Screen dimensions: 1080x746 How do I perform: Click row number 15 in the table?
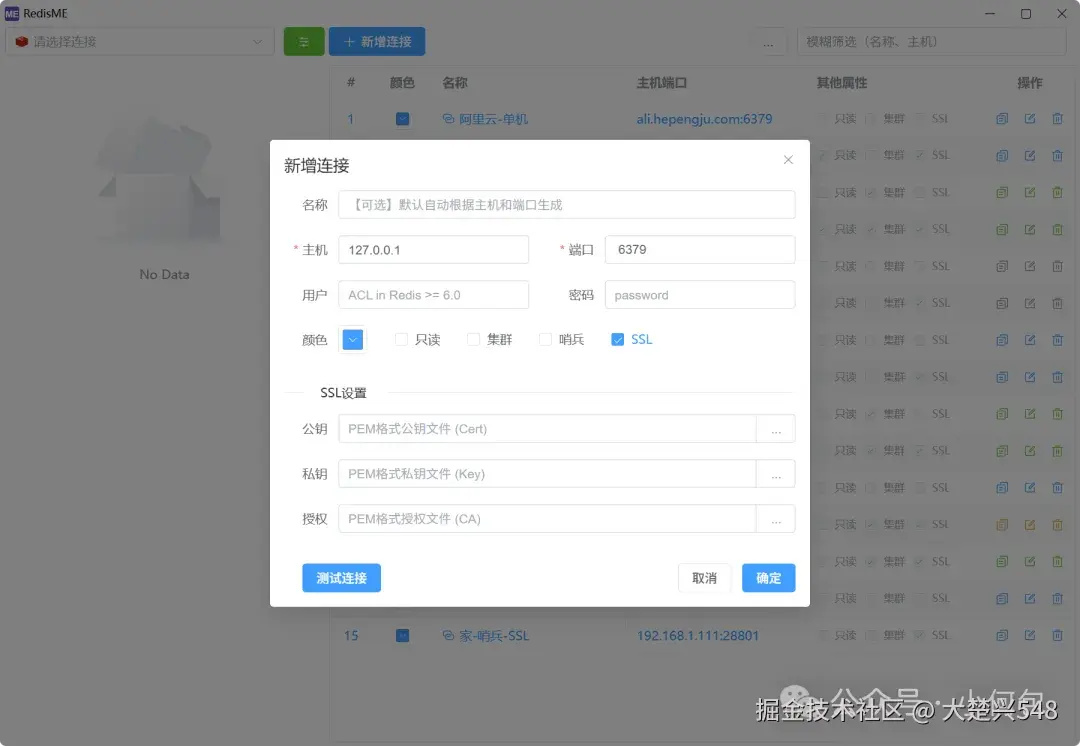coord(351,635)
